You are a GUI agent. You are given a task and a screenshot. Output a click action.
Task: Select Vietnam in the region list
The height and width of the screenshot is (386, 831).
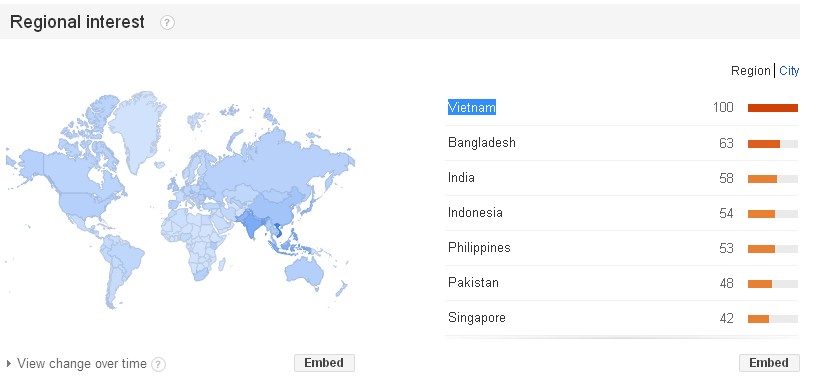point(472,108)
